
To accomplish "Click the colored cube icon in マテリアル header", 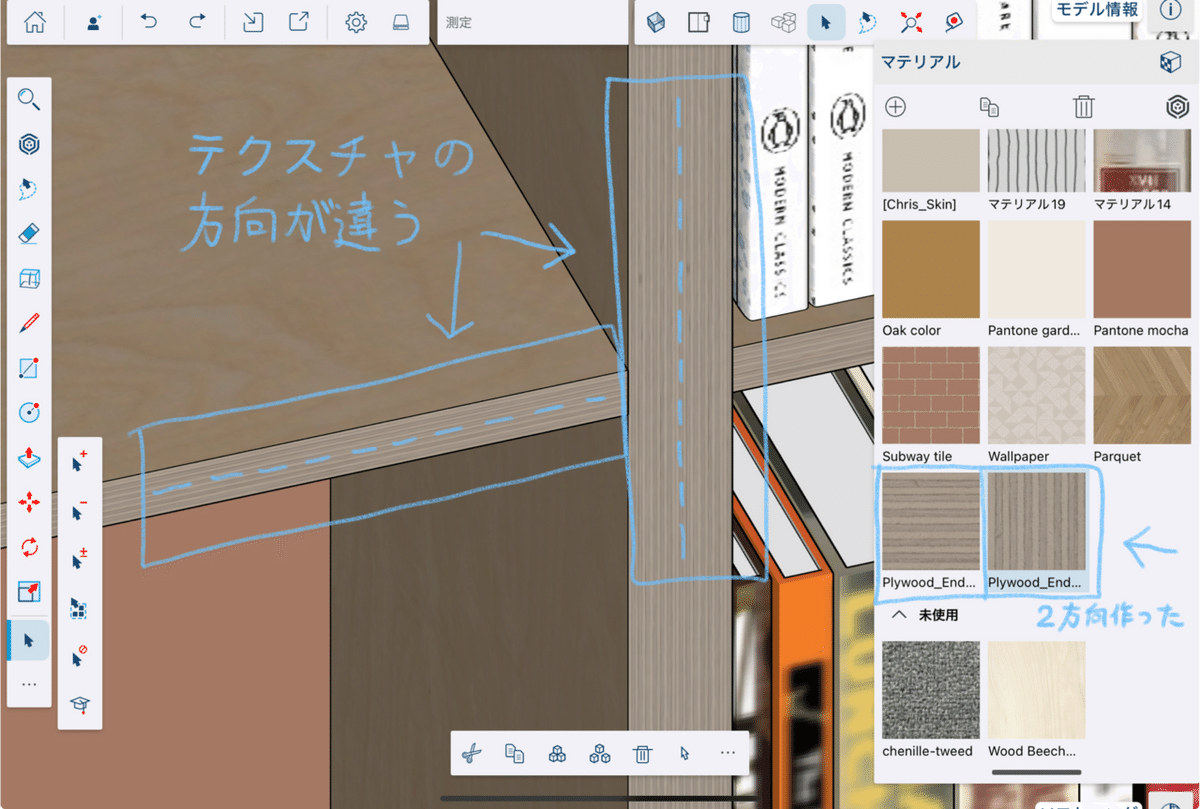I will [x=1170, y=63].
